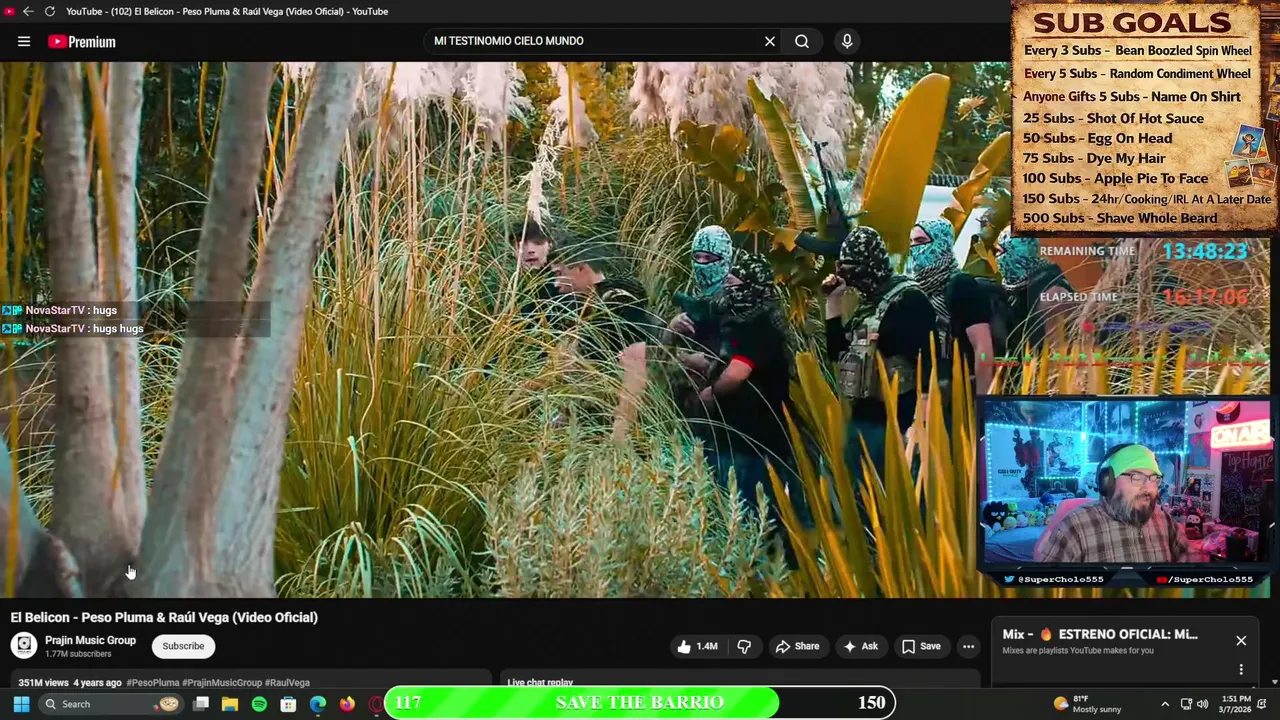Screen dimensions: 1280x720
Task: Open the Mix ESTRENO OFICIAL playlist title
Action: pos(1100,634)
